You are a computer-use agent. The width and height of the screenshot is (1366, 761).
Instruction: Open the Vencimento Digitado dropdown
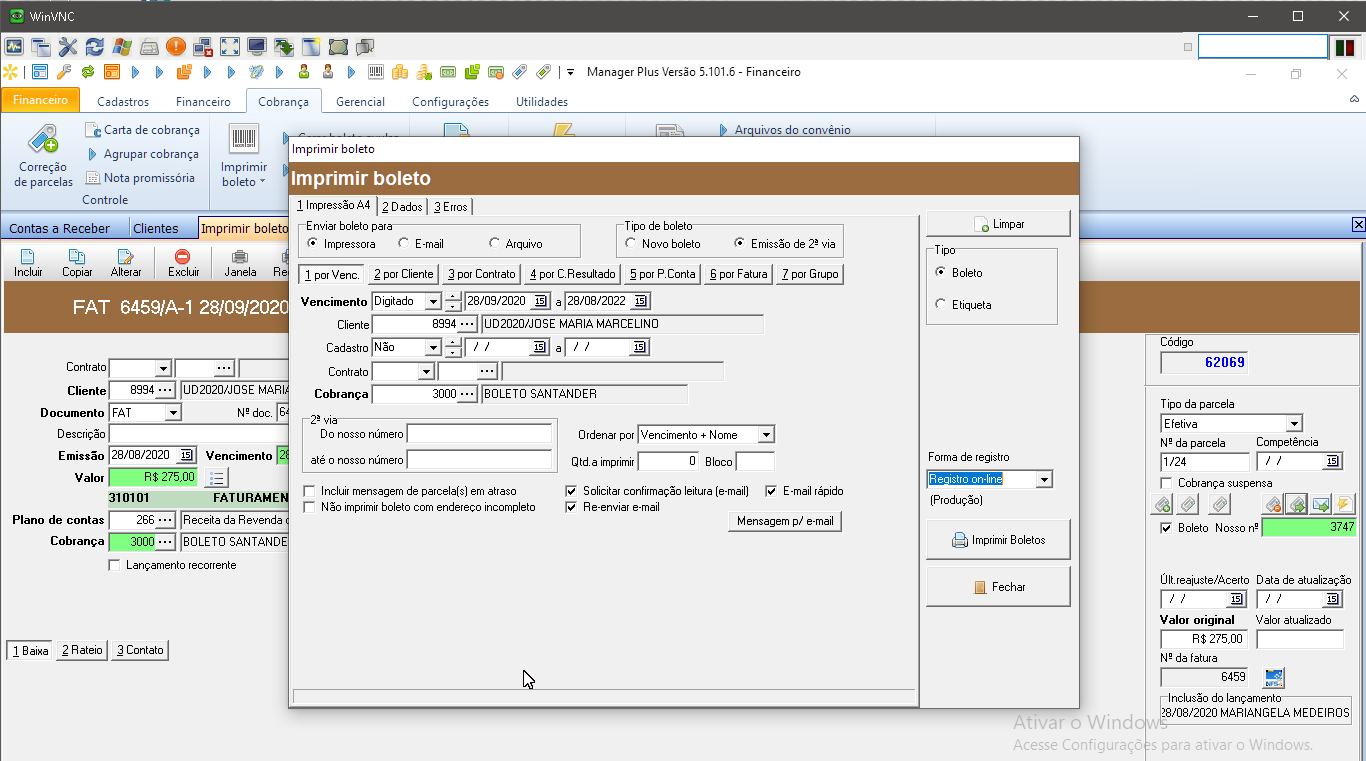coord(432,301)
